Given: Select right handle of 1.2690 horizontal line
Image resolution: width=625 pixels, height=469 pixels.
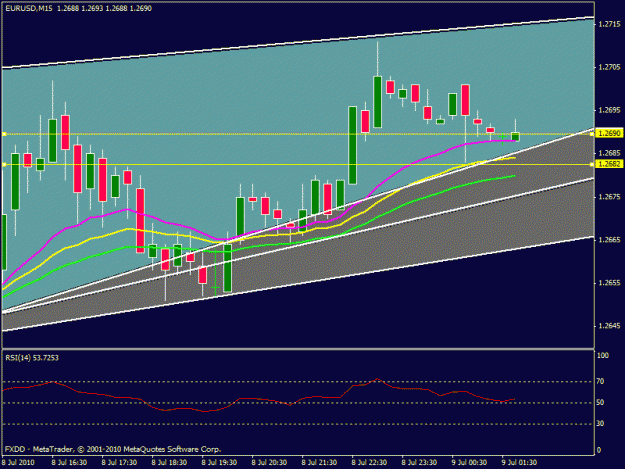Looking at the screenshot, I should pos(592,134).
